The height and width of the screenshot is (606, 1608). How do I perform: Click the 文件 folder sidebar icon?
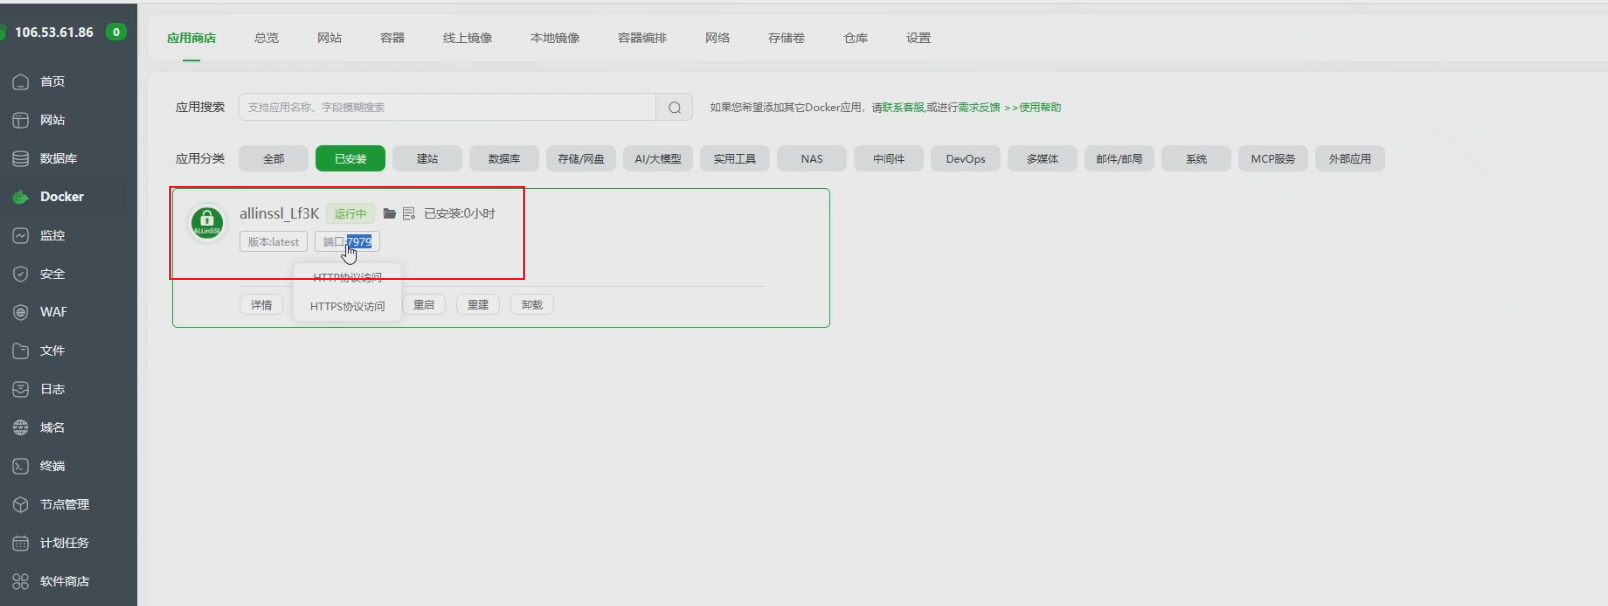pyautogui.click(x=20, y=351)
